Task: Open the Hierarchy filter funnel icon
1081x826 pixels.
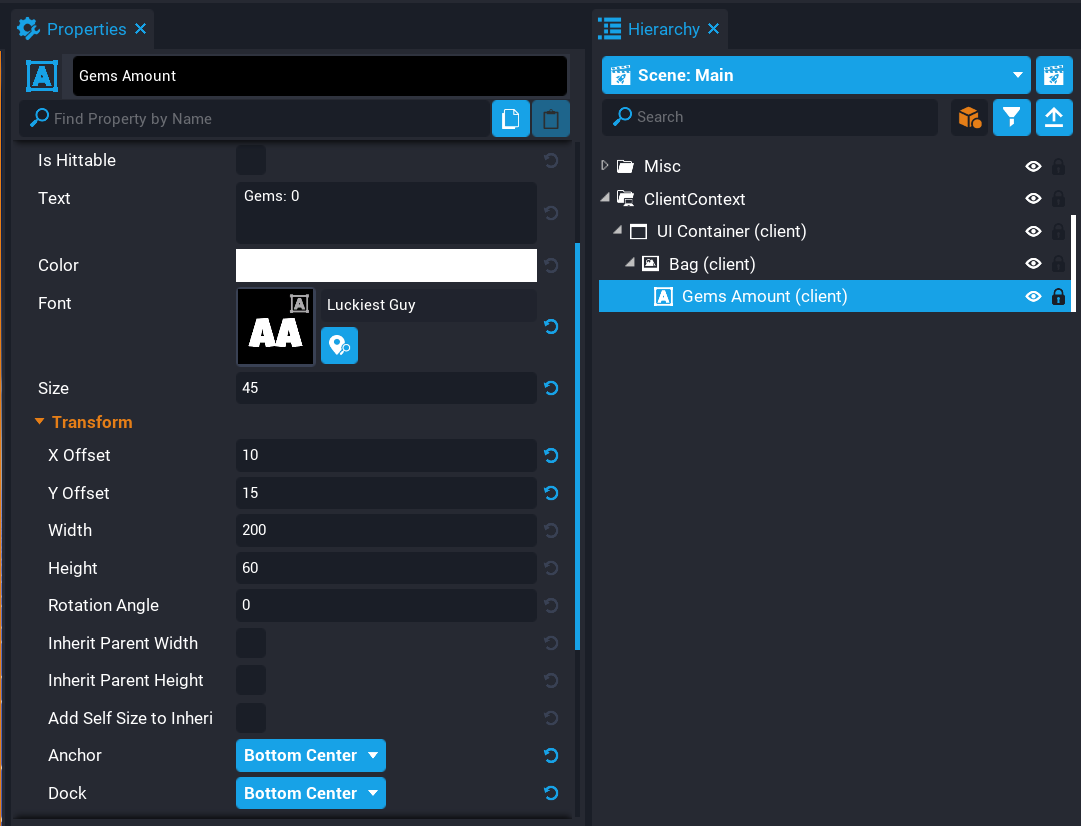Action: pyautogui.click(x=1011, y=117)
